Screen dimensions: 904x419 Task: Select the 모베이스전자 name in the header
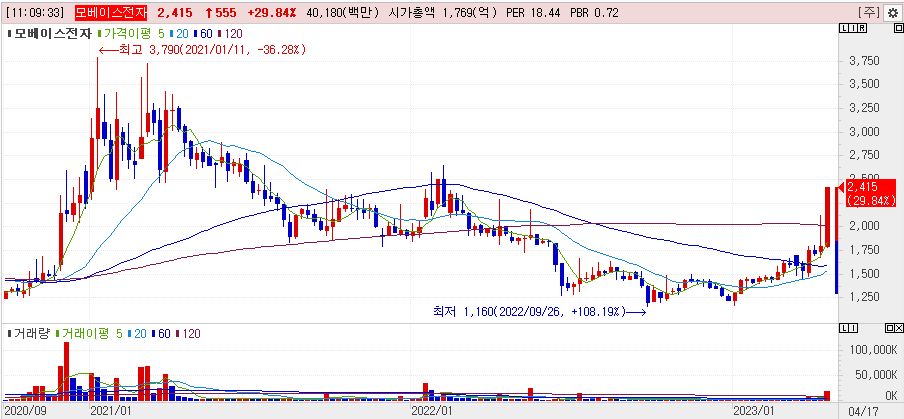pos(111,13)
